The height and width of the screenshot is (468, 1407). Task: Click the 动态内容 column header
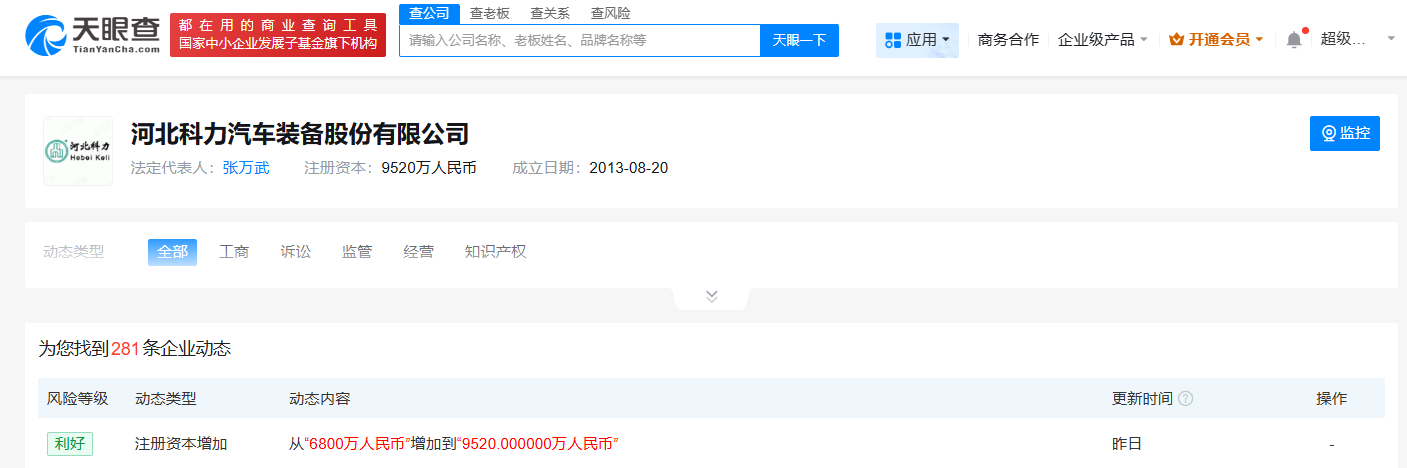[x=319, y=399]
